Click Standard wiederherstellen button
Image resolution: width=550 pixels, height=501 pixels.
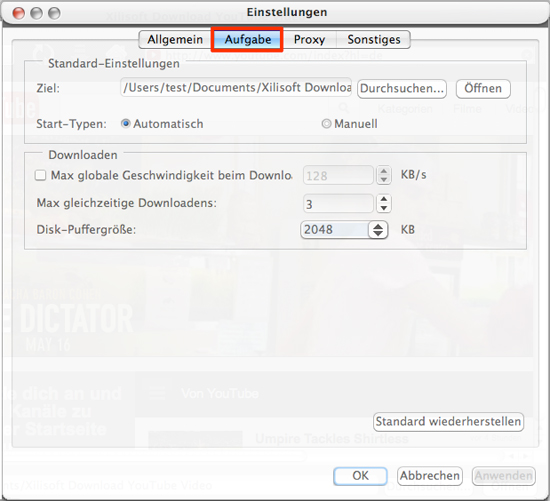[x=448, y=421]
